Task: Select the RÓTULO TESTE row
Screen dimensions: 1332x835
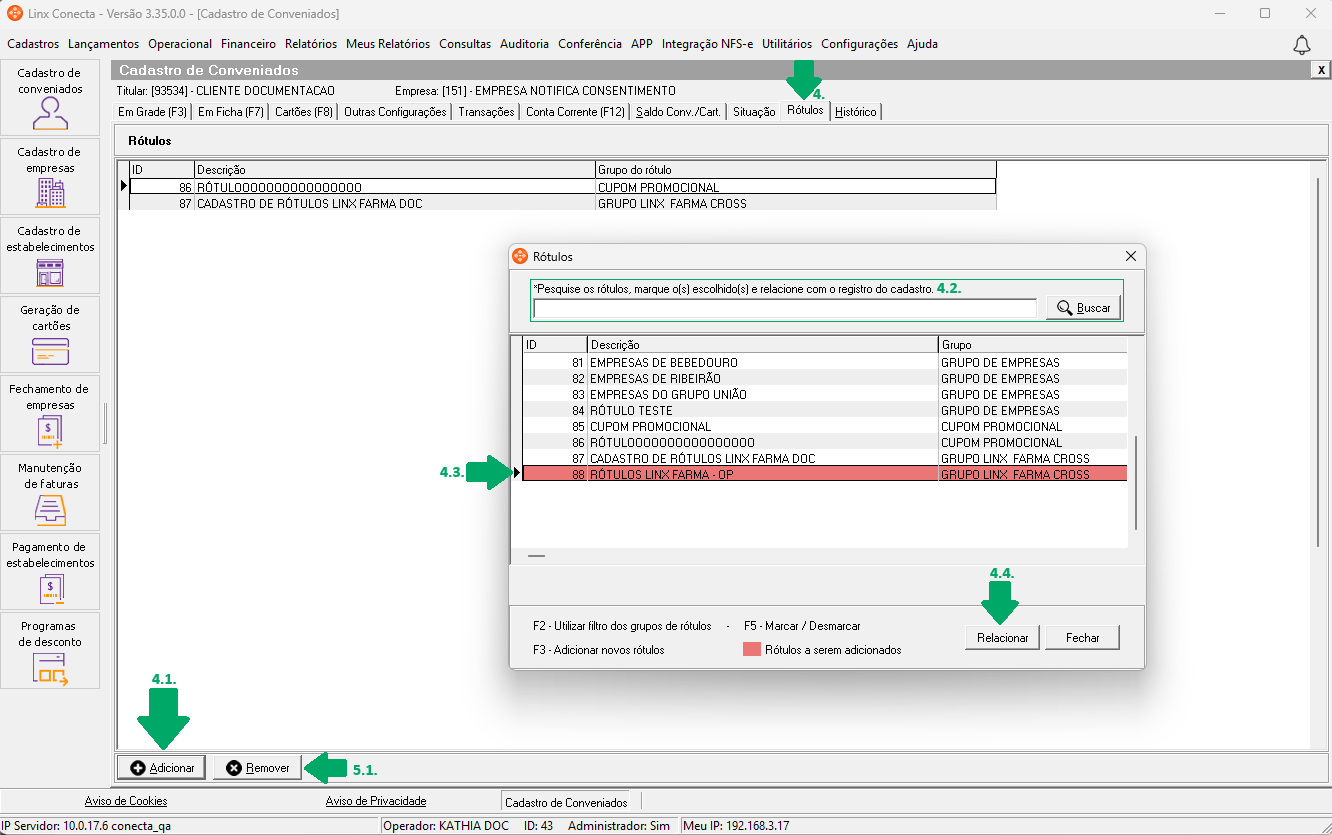Action: (x=826, y=410)
